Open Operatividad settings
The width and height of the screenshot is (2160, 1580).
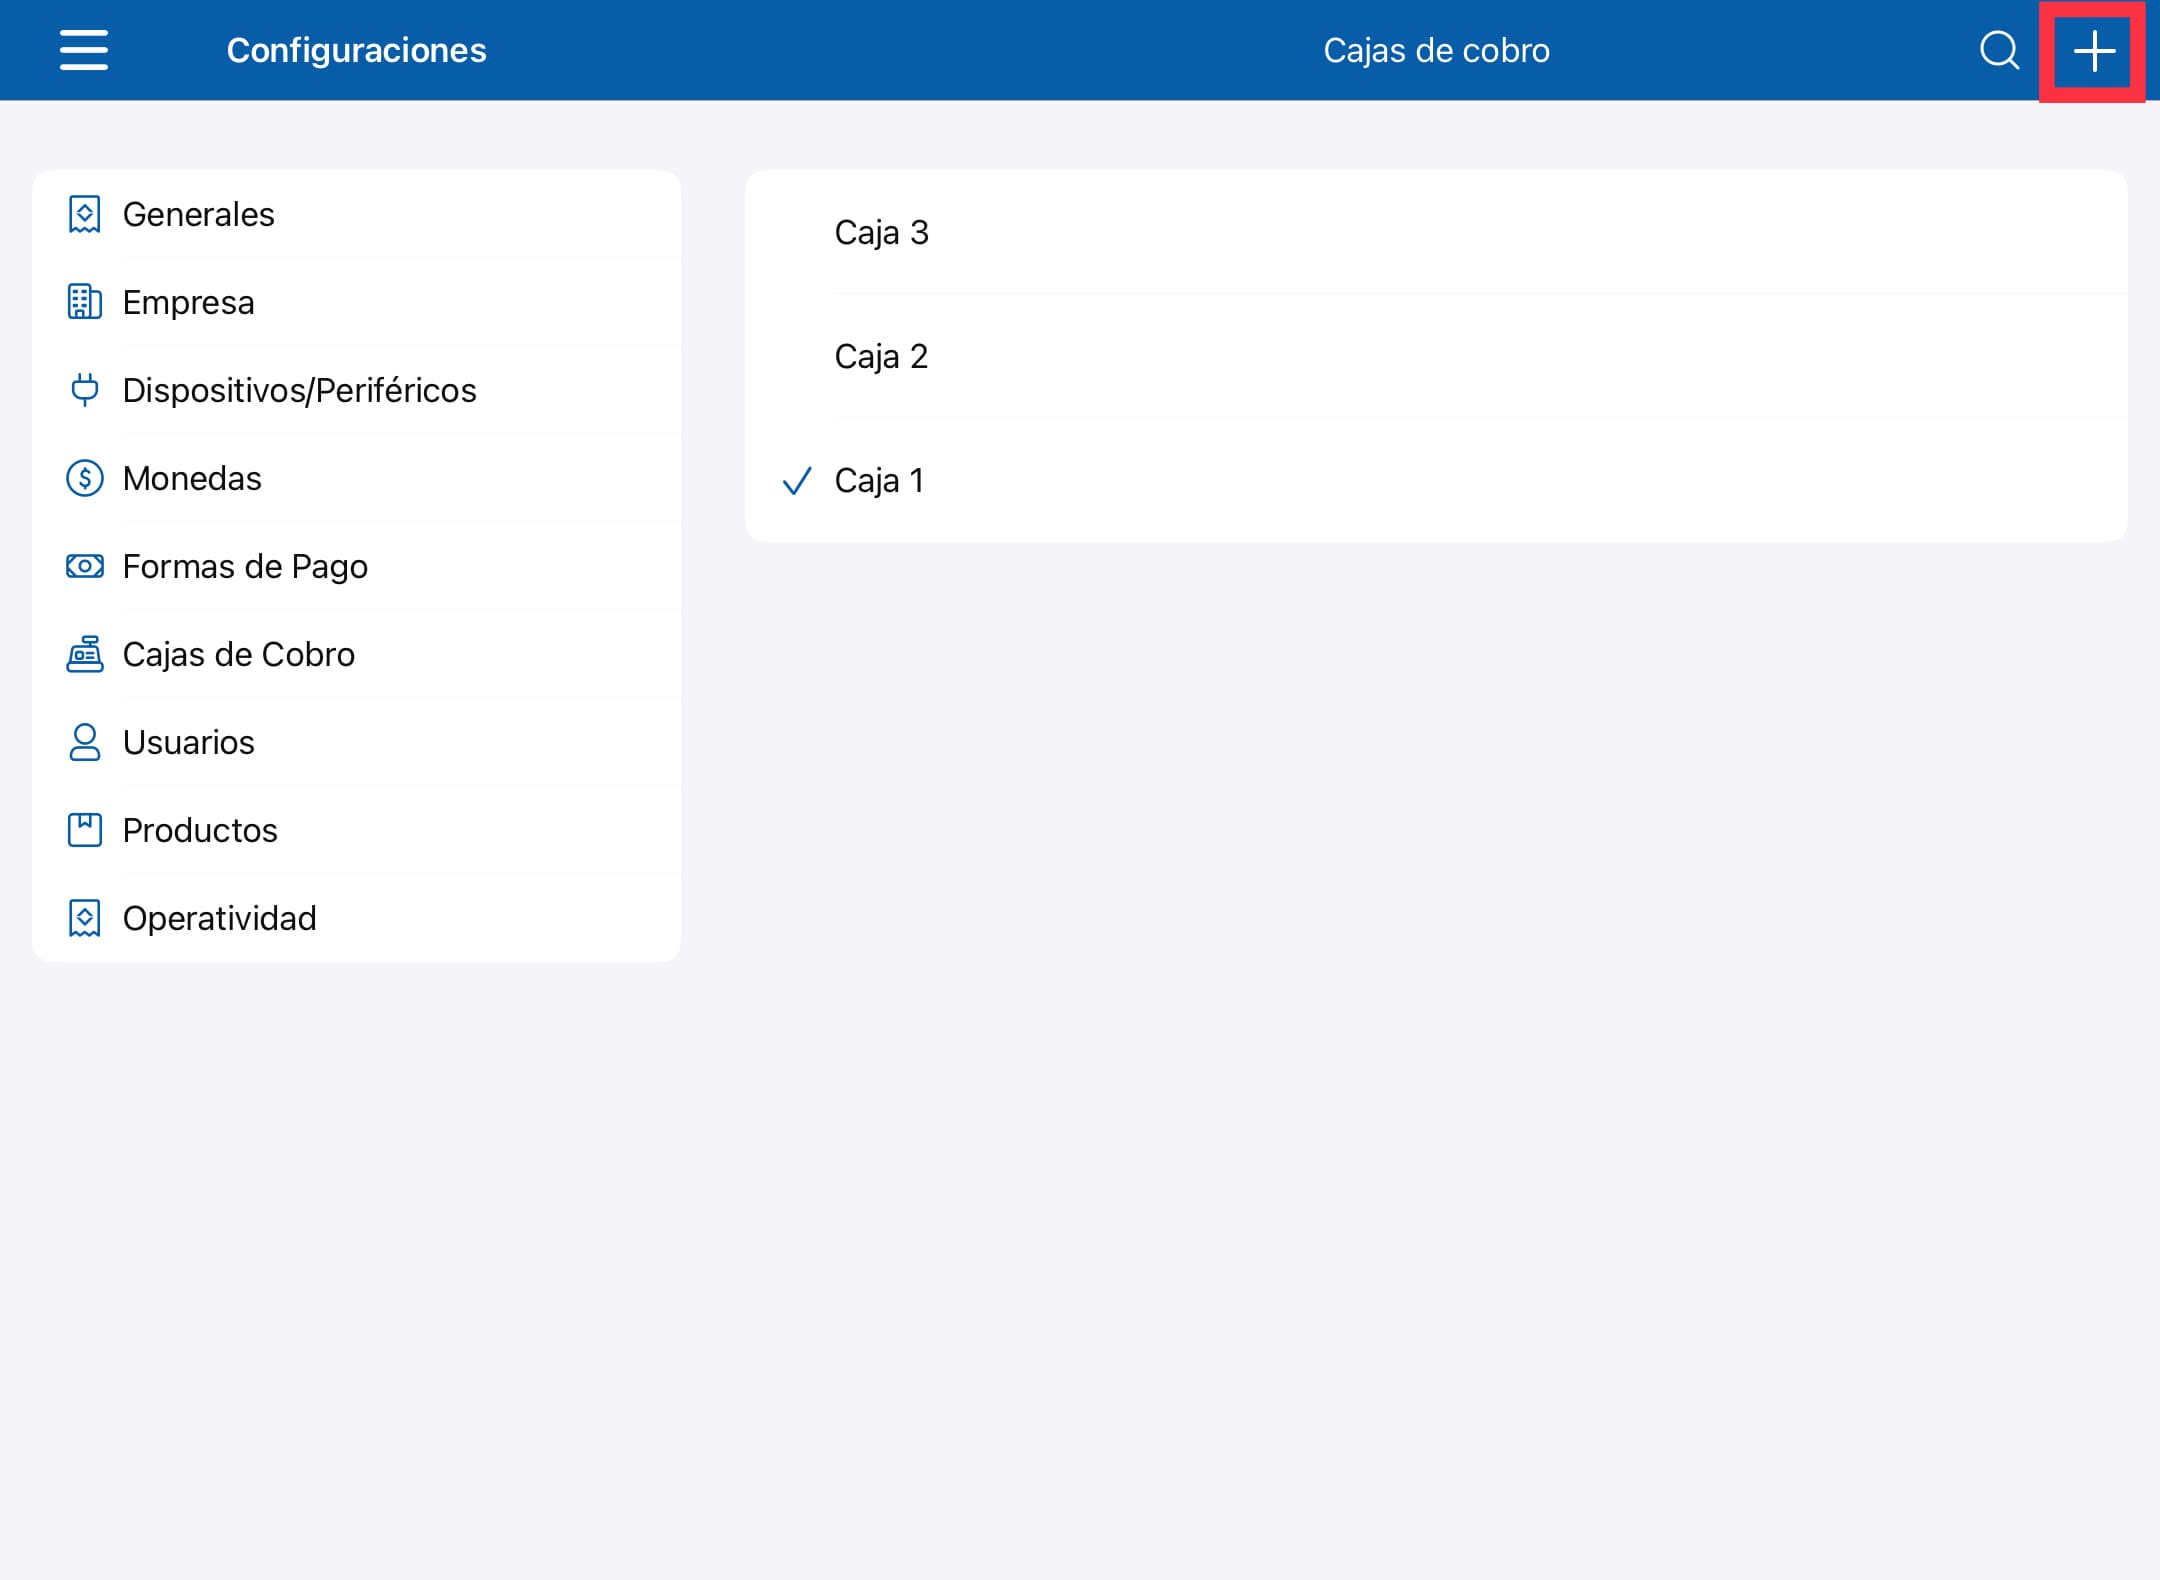pyautogui.click(x=357, y=918)
